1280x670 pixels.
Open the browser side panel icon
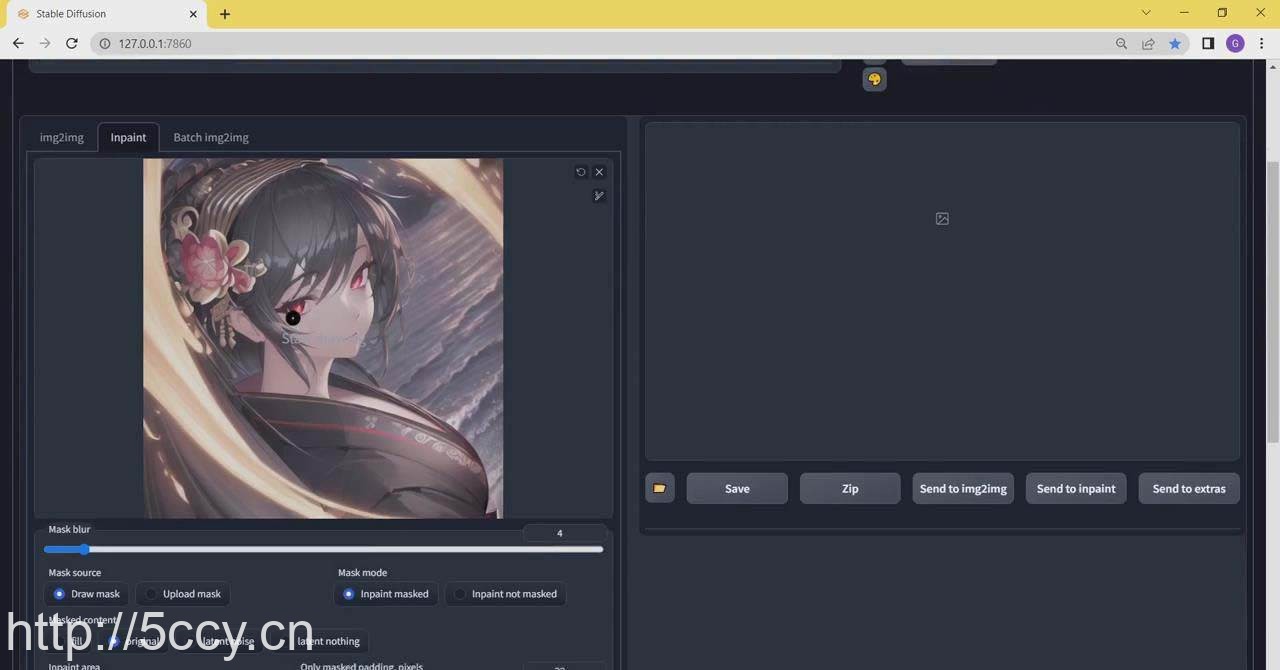tap(1208, 43)
